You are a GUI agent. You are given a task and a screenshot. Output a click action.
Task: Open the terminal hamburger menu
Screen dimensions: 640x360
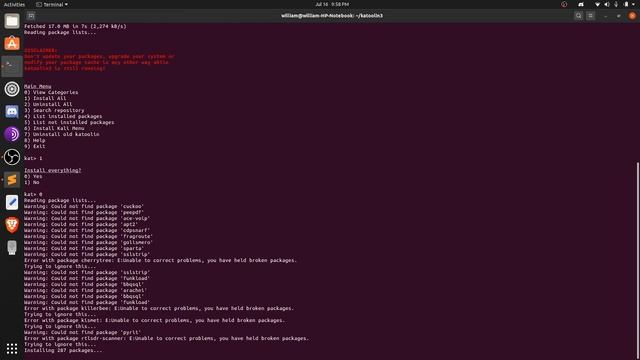click(x=590, y=16)
